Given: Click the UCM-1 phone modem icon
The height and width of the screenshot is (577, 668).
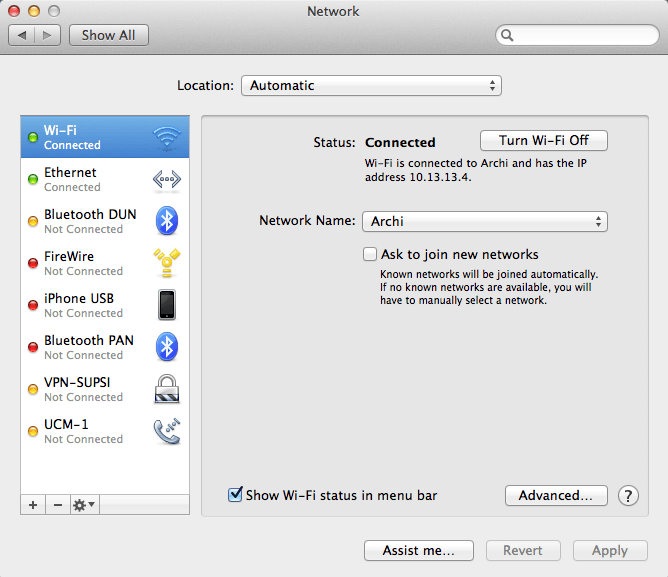Looking at the screenshot, I should (166, 431).
